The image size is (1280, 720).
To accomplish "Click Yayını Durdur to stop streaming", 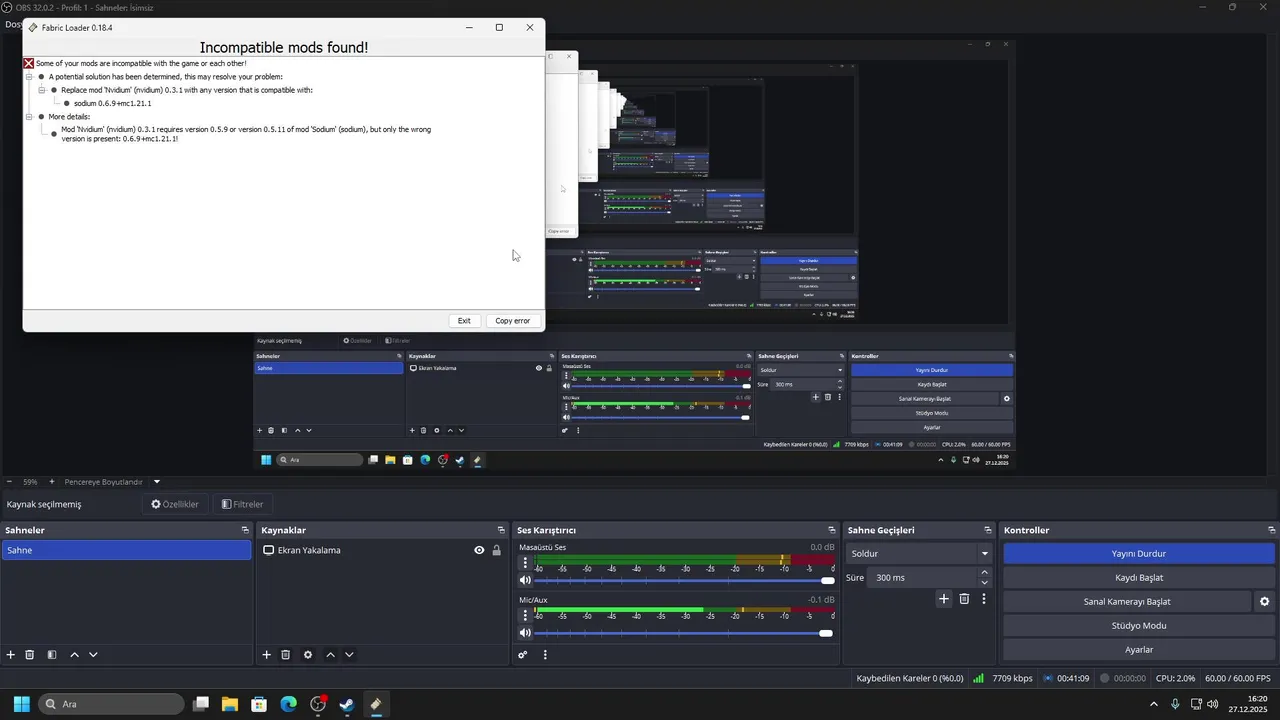I will pyautogui.click(x=1139, y=553).
